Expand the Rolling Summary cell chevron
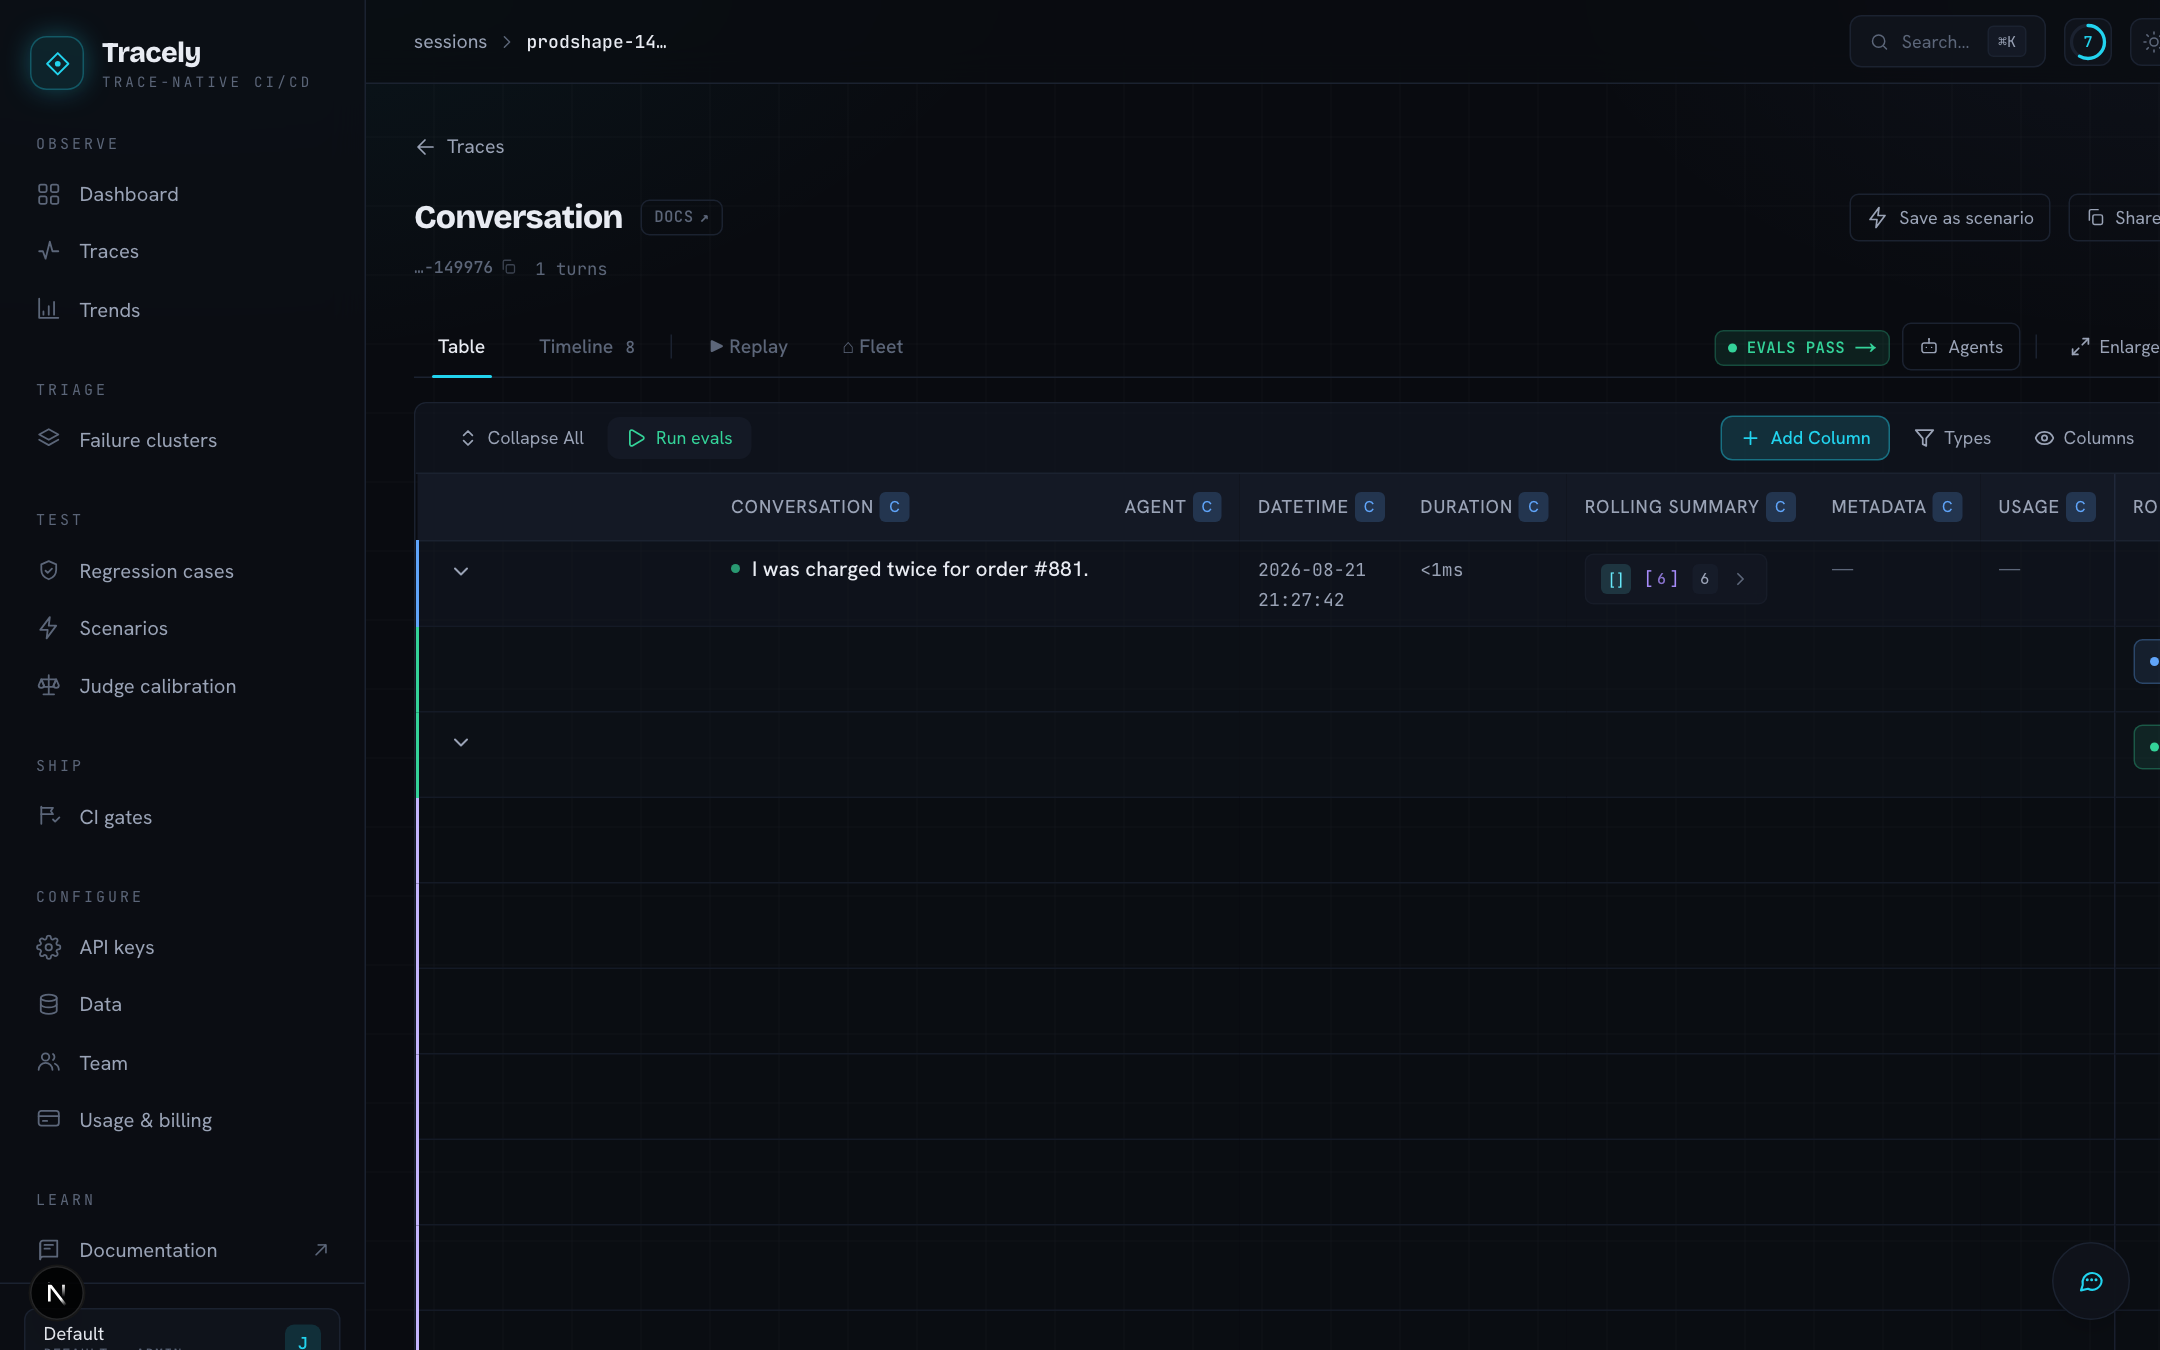The image size is (2160, 1350). [x=1740, y=579]
